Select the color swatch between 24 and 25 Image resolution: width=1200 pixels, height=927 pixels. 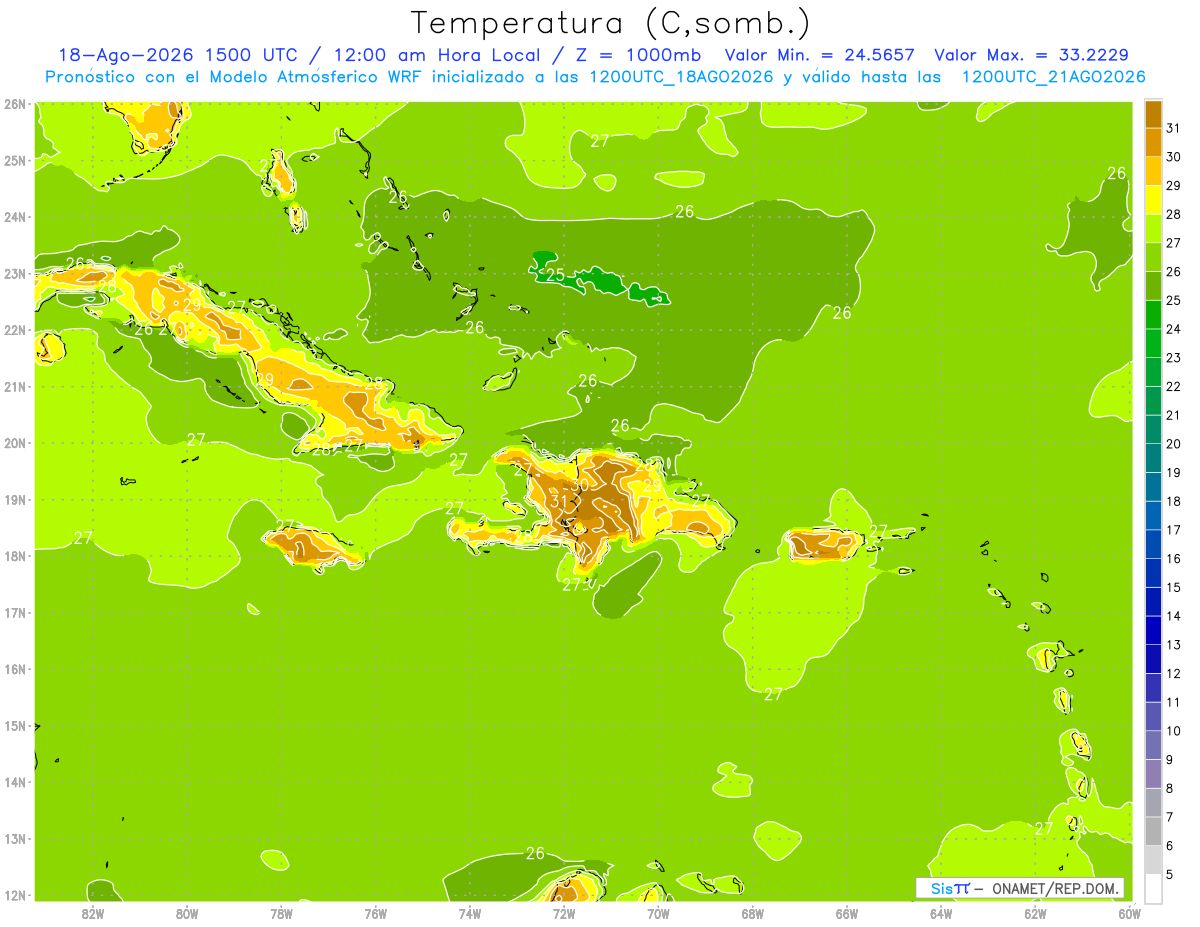pyautogui.click(x=1153, y=315)
